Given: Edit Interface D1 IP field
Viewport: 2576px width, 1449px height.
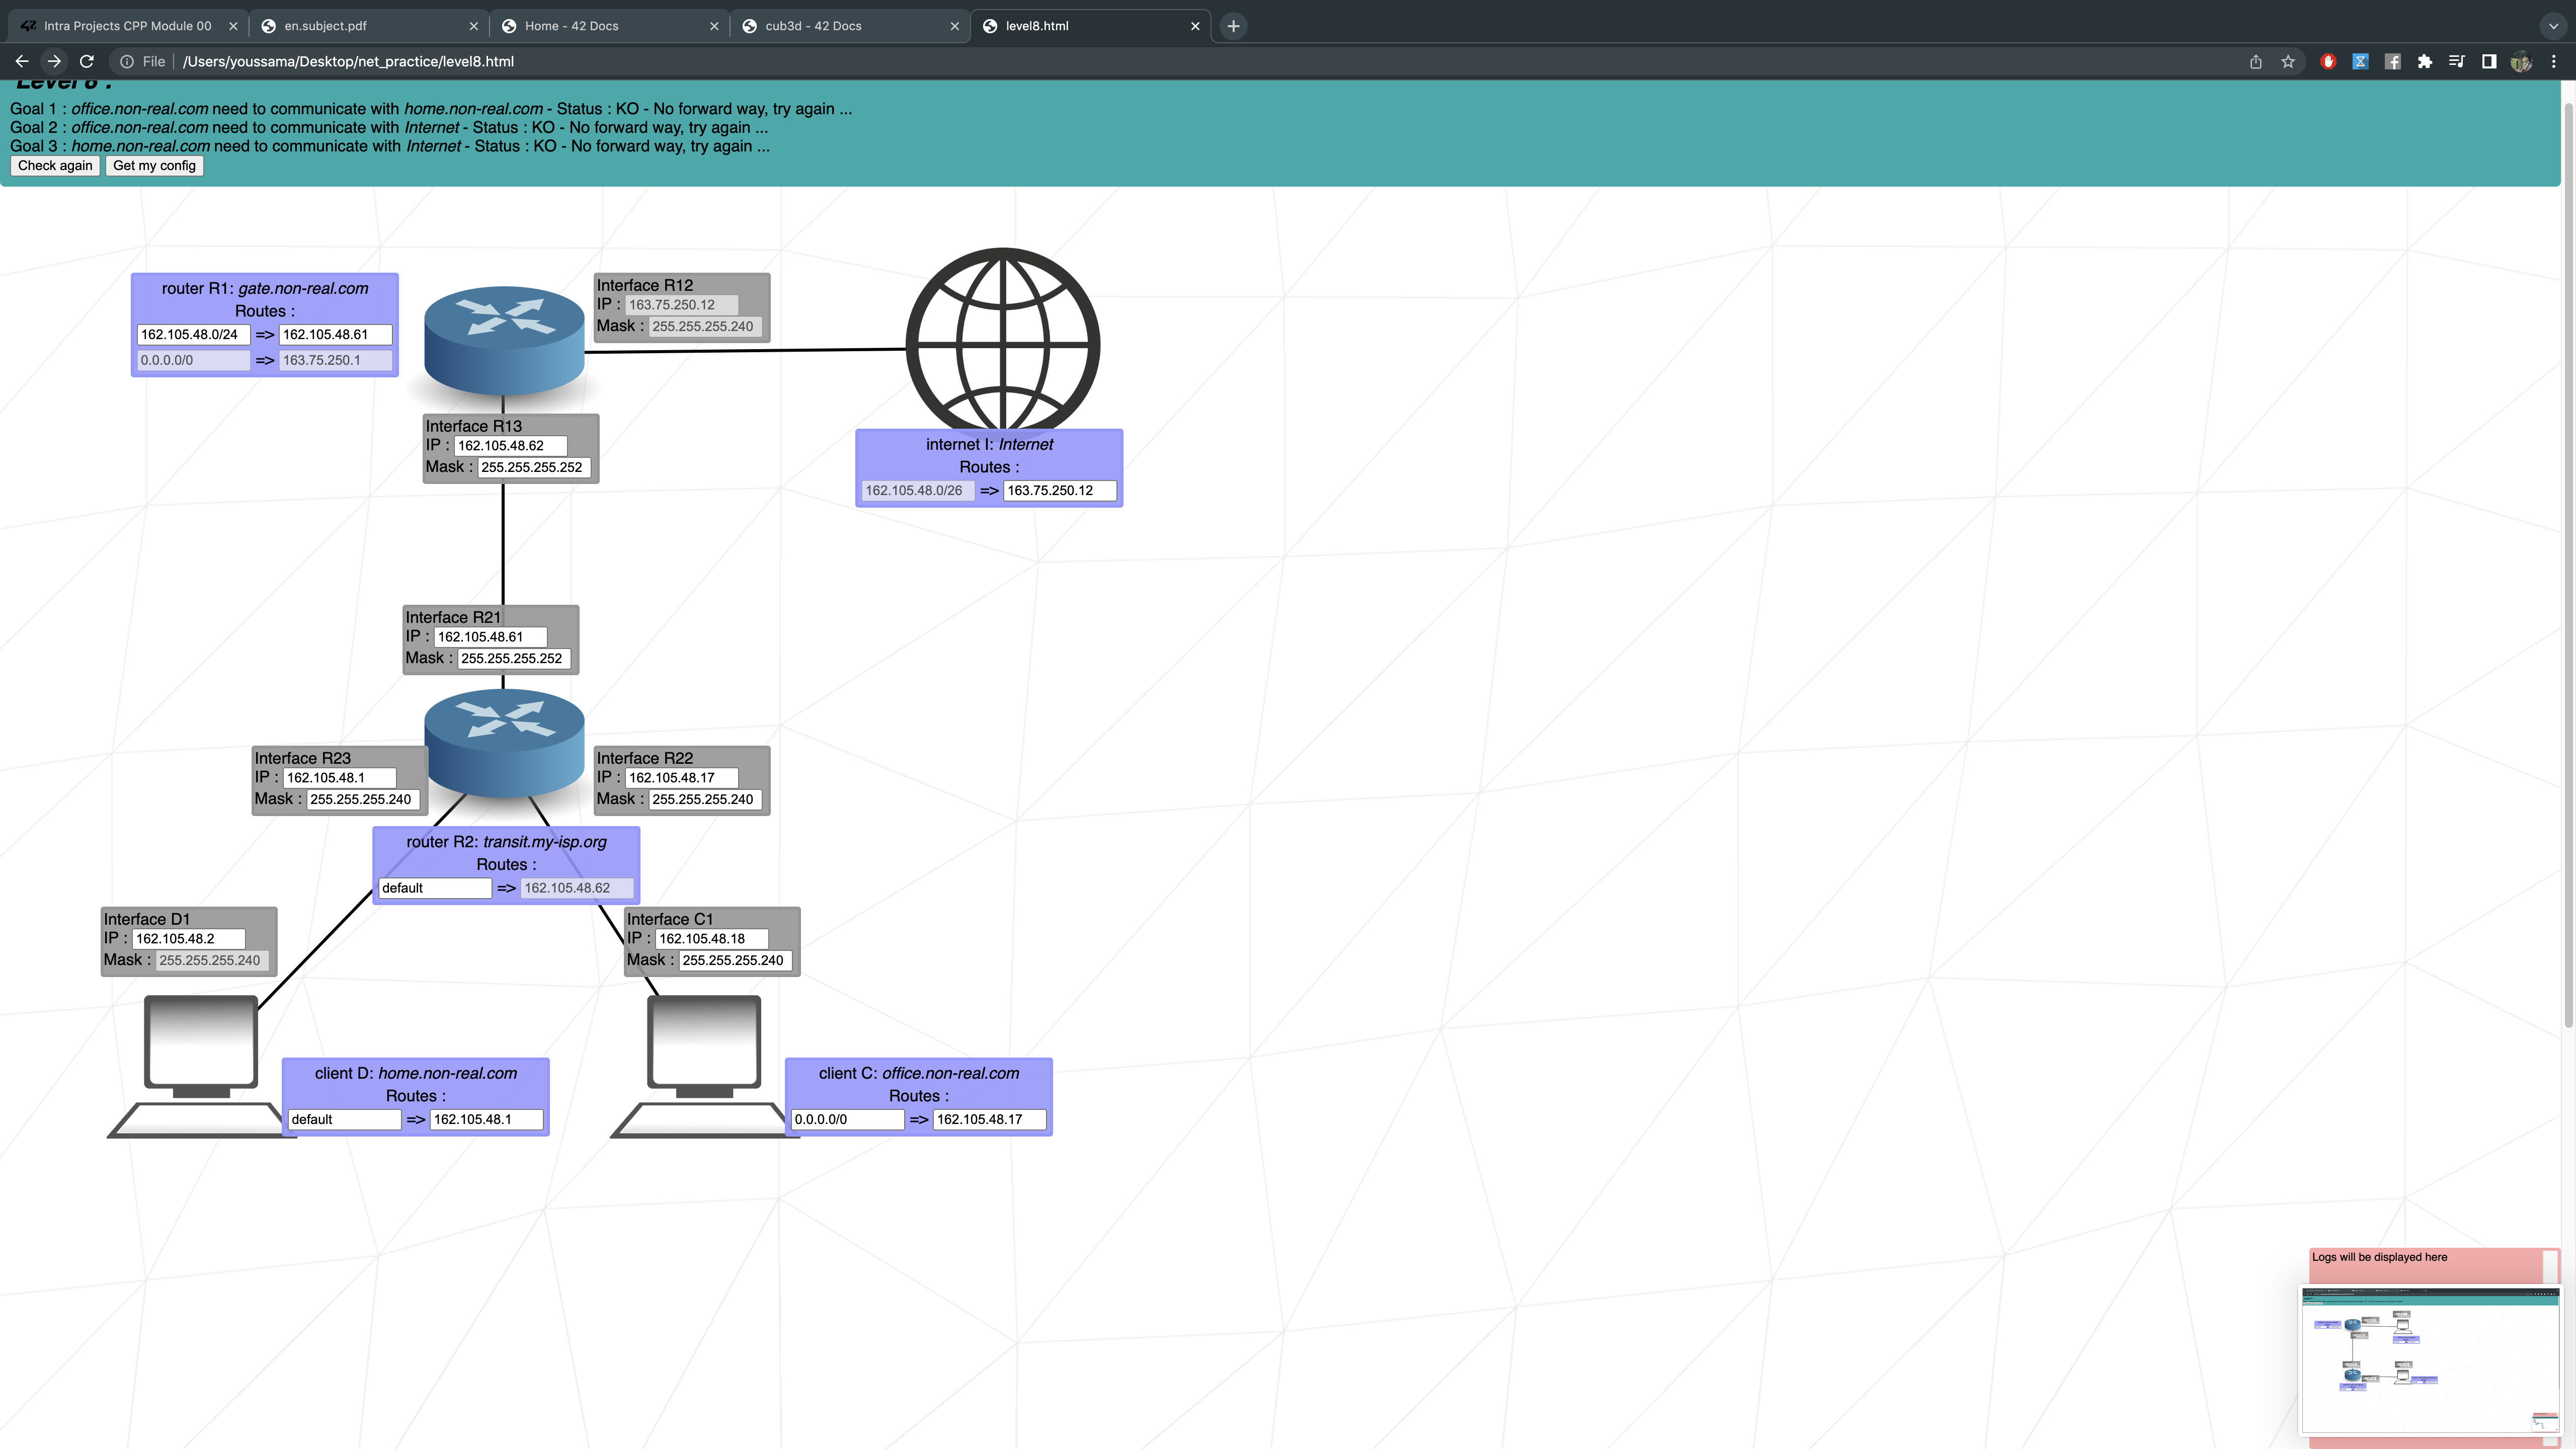Looking at the screenshot, I should coord(188,939).
